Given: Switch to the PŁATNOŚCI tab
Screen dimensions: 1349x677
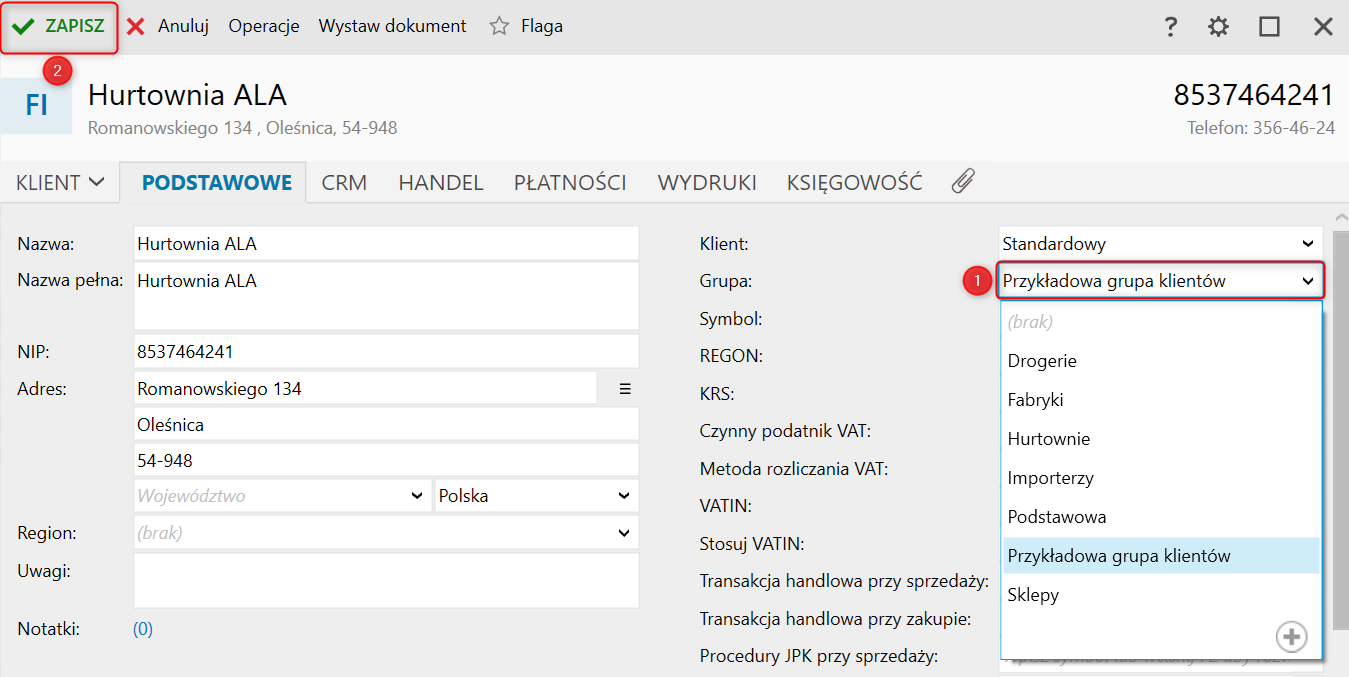Looking at the screenshot, I should pos(570,183).
